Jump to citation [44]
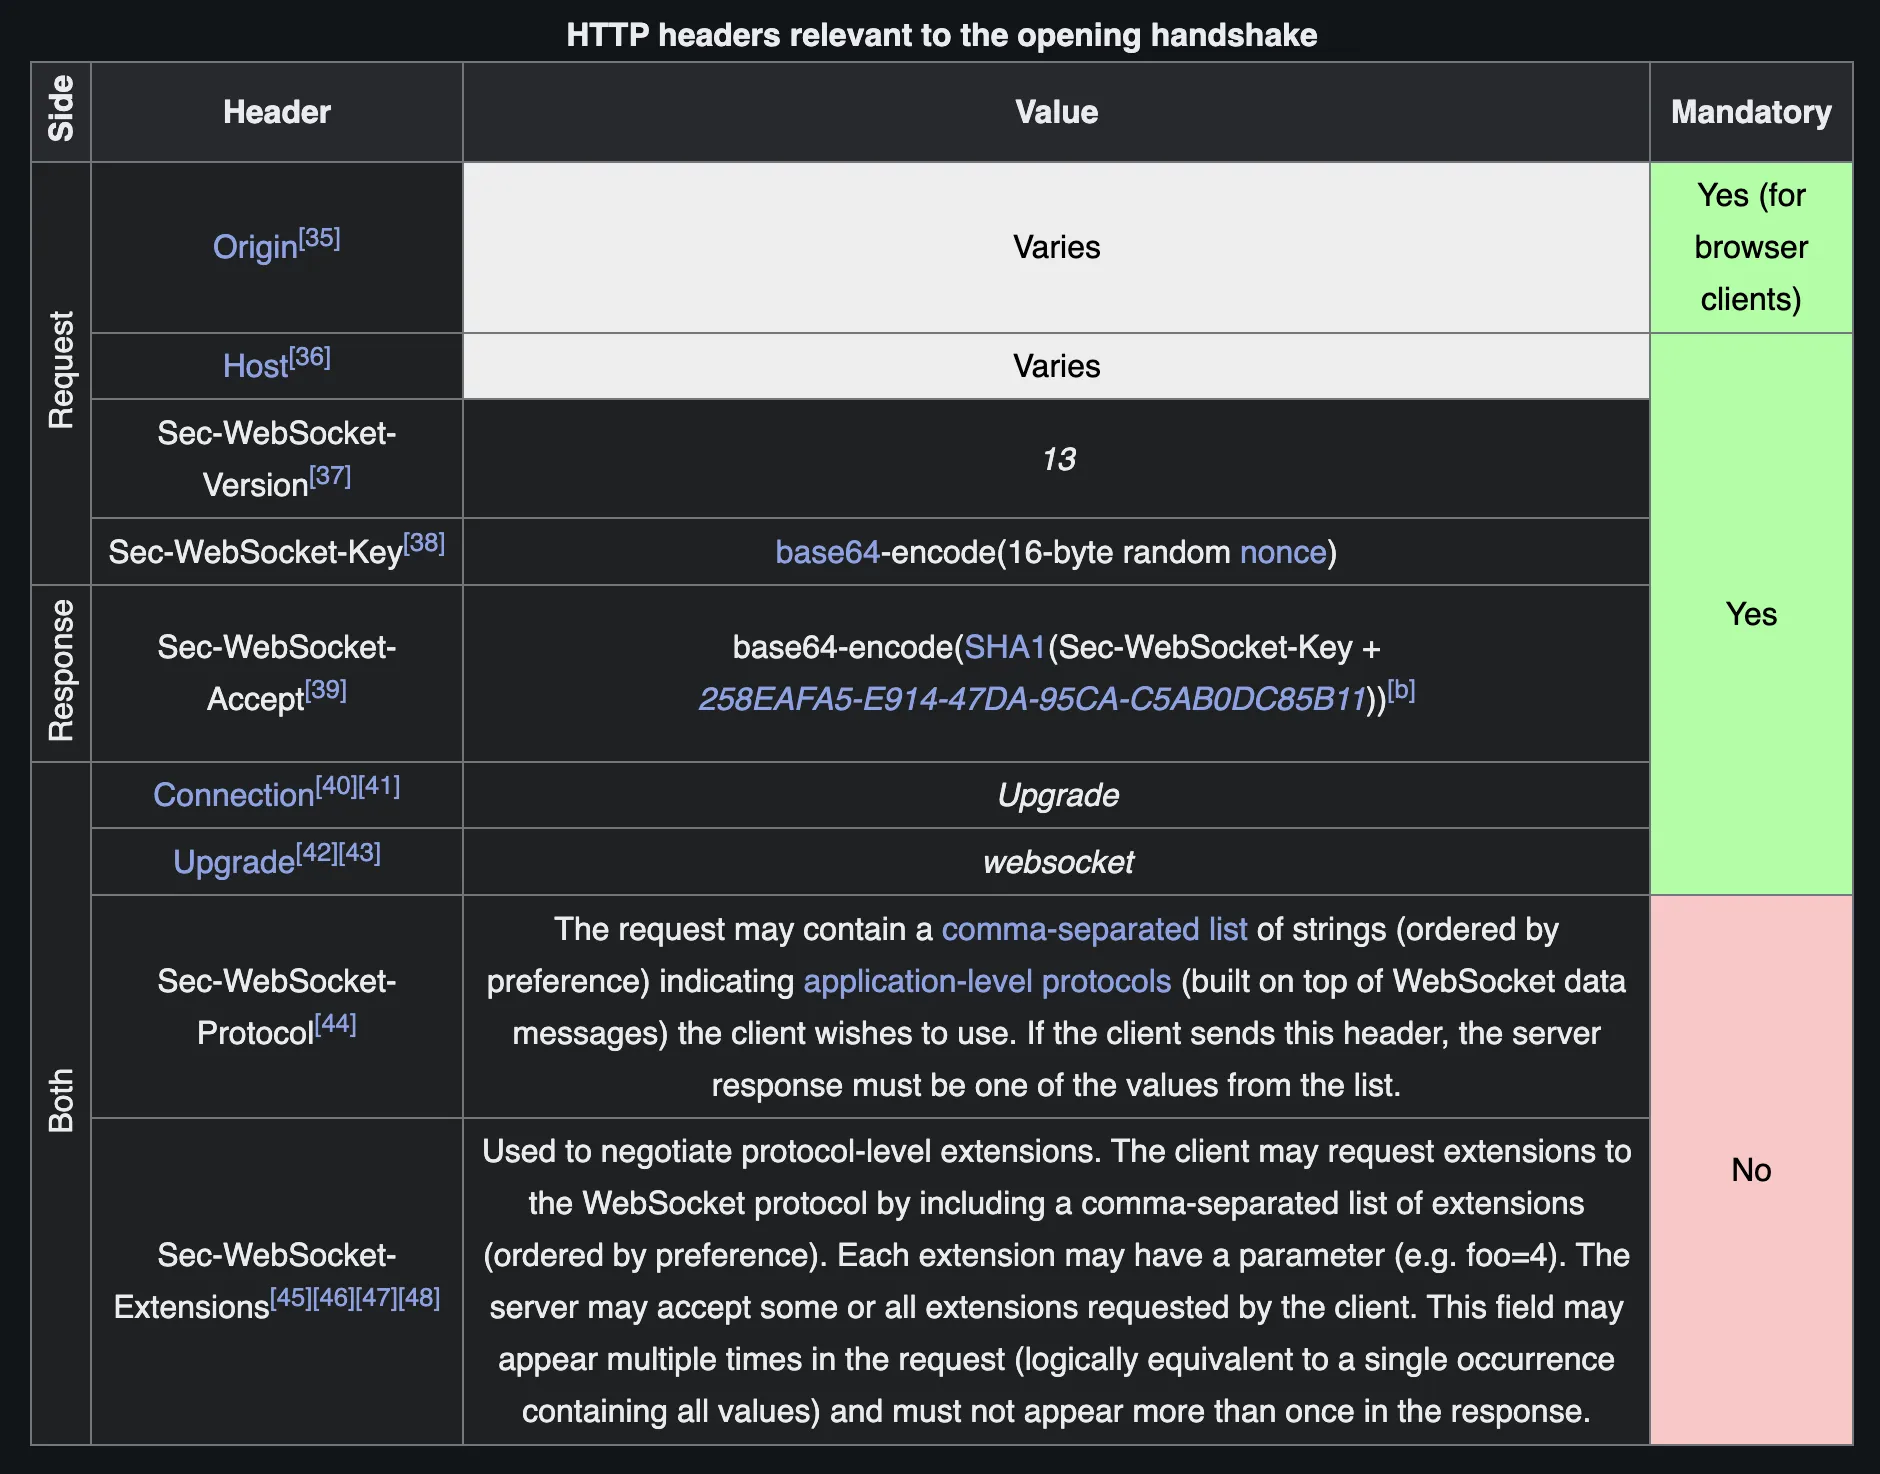 (x=336, y=1024)
